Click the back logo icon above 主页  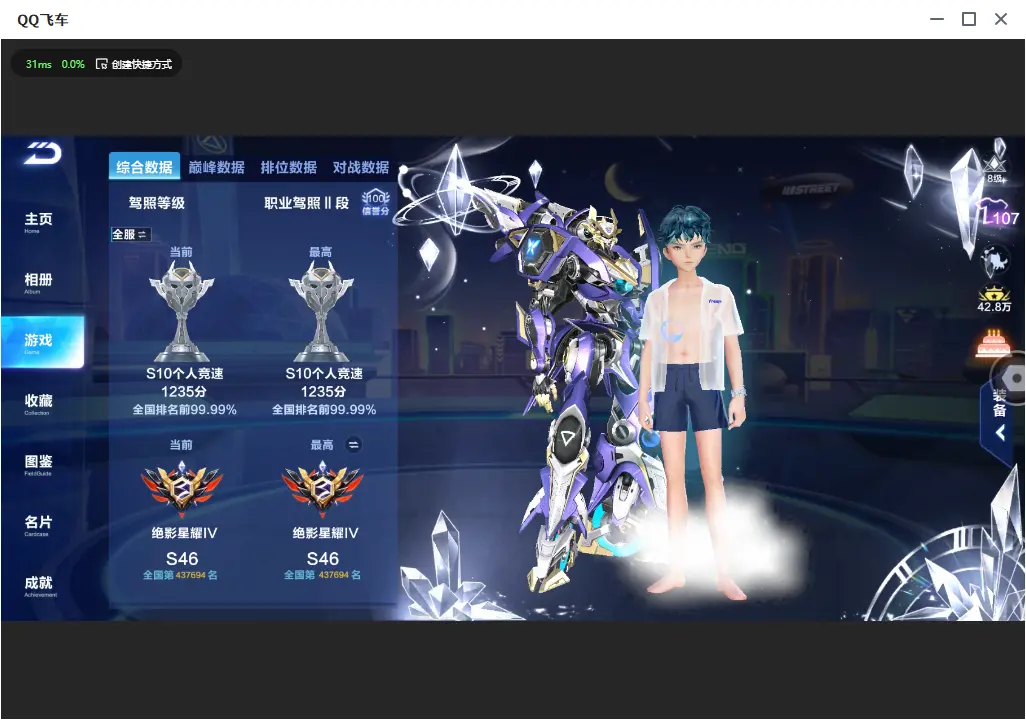pyautogui.click(x=43, y=153)
